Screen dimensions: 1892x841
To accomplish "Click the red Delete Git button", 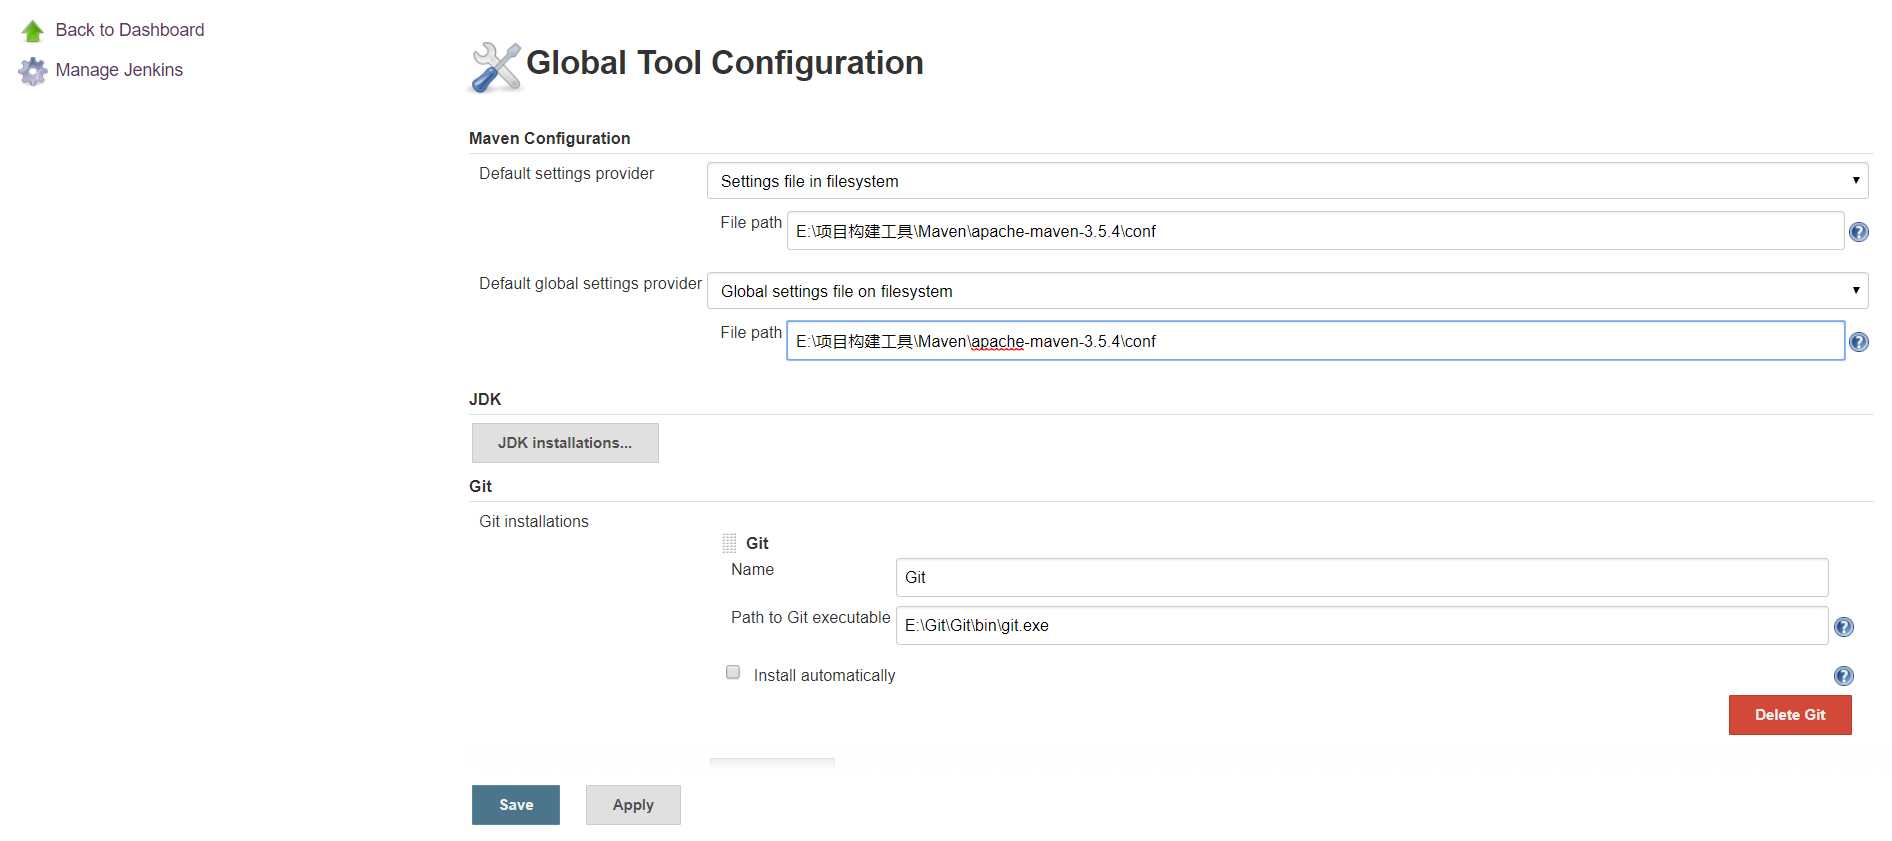I will (x=1789, y=715).
